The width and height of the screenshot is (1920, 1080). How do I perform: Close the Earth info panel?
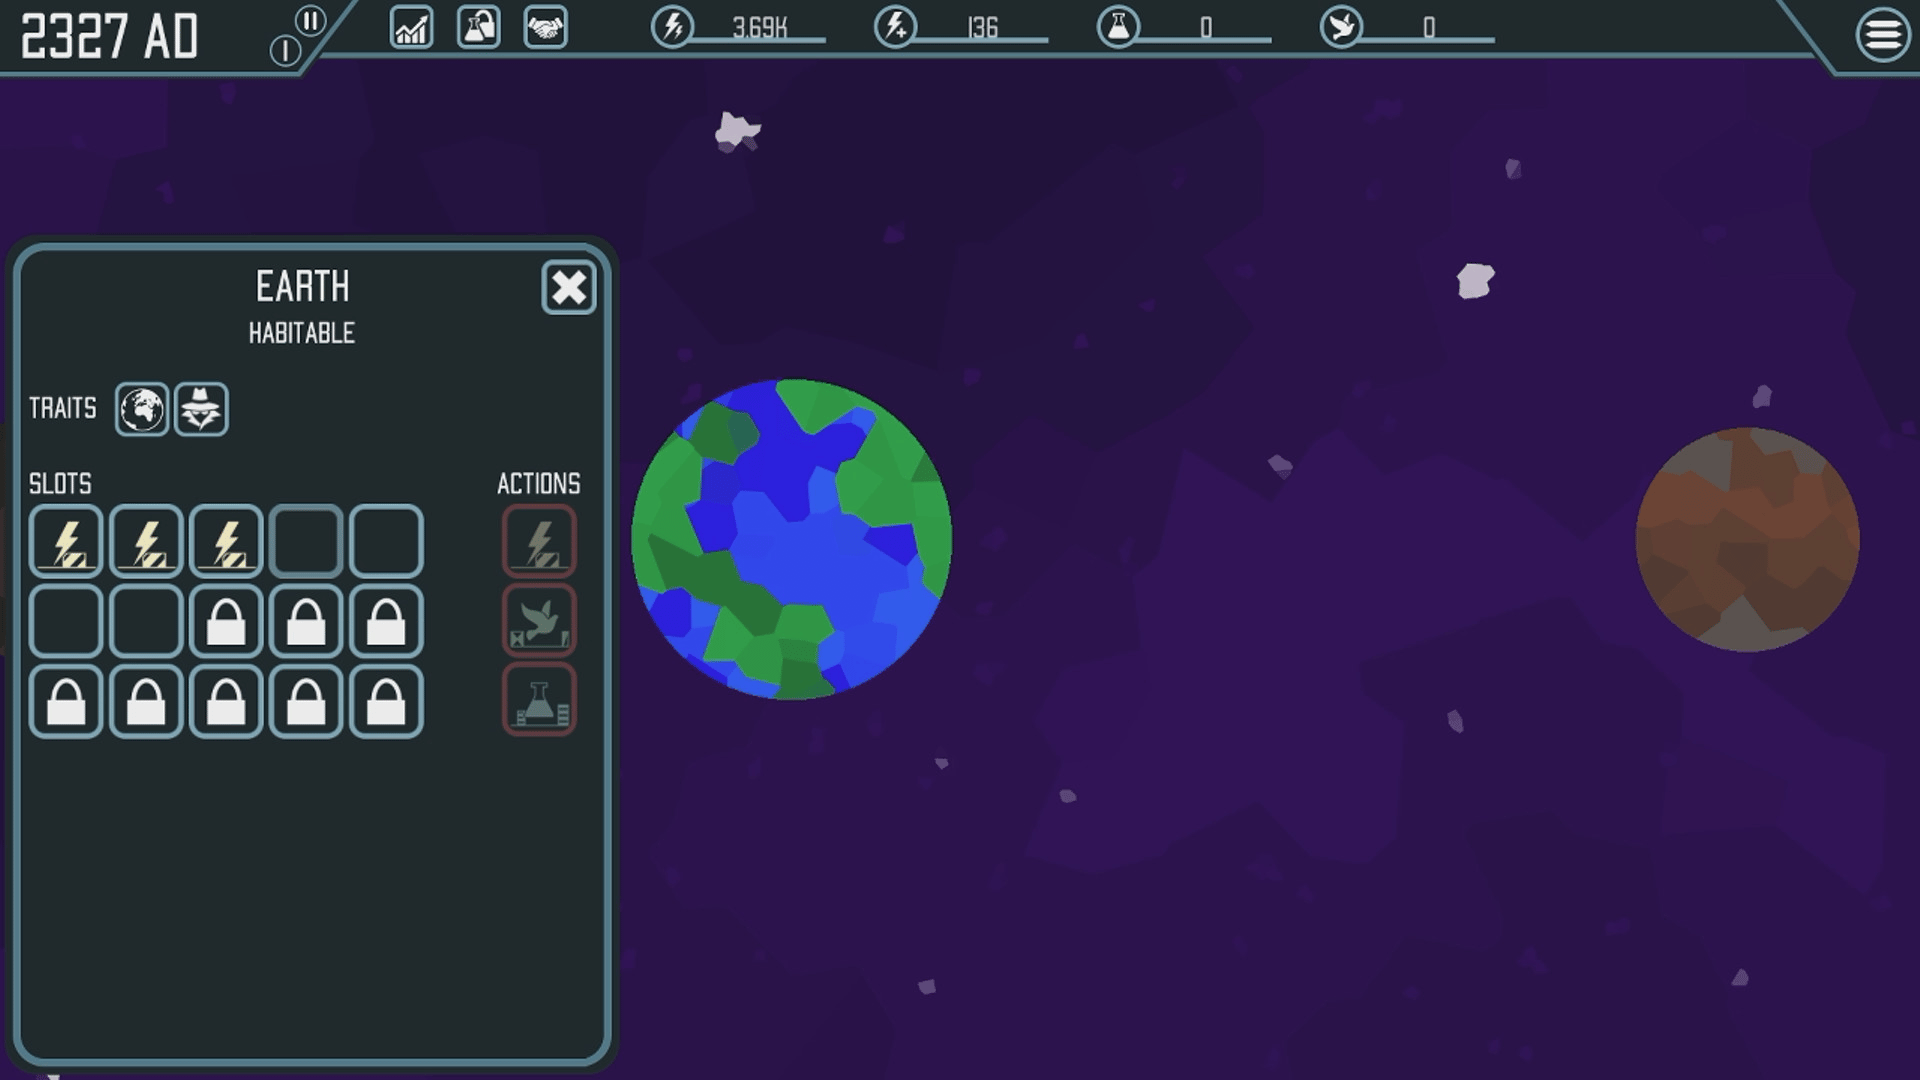pos(568,288)
